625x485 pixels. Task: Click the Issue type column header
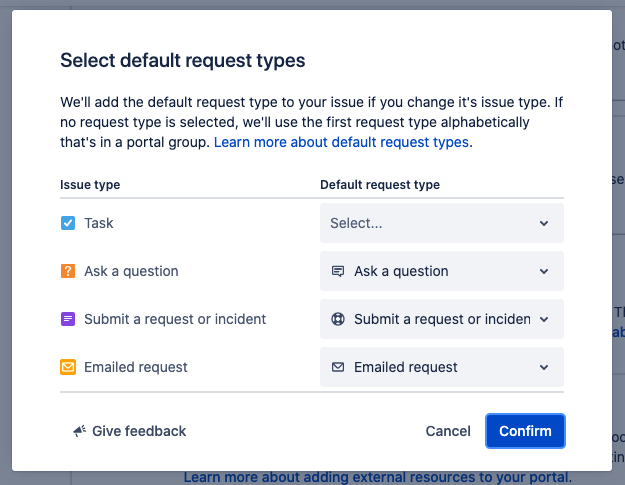coord(90,185)
